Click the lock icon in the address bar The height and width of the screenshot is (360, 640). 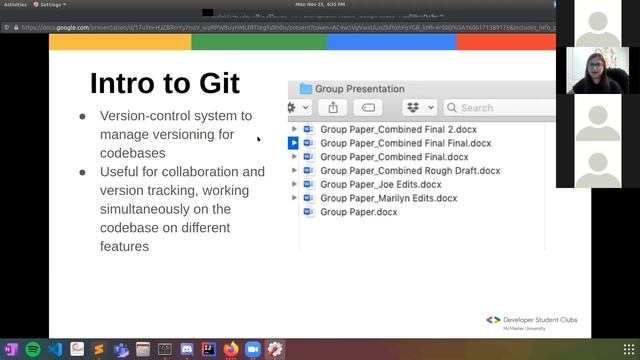[16, 28]
